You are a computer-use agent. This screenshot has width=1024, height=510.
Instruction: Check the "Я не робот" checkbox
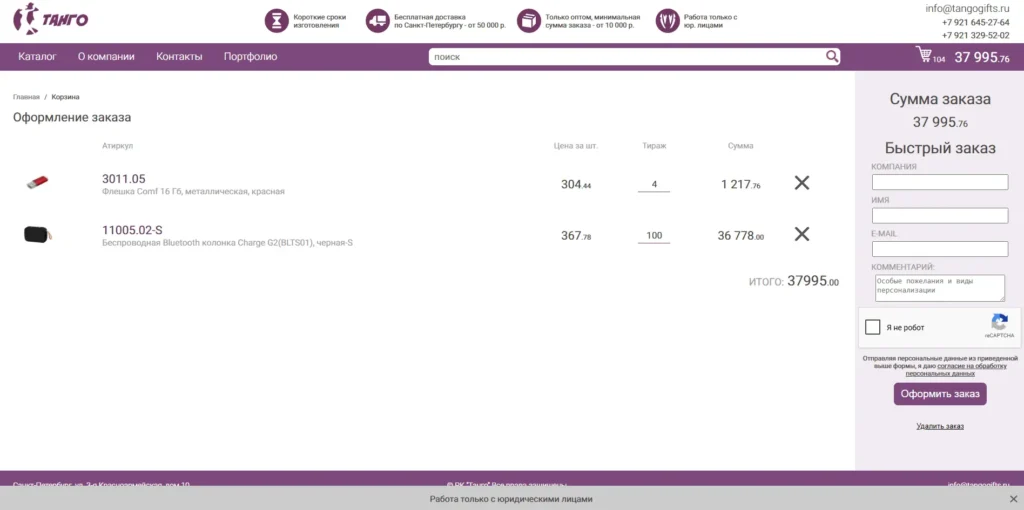pyautogui.click(x=872, y=327)
